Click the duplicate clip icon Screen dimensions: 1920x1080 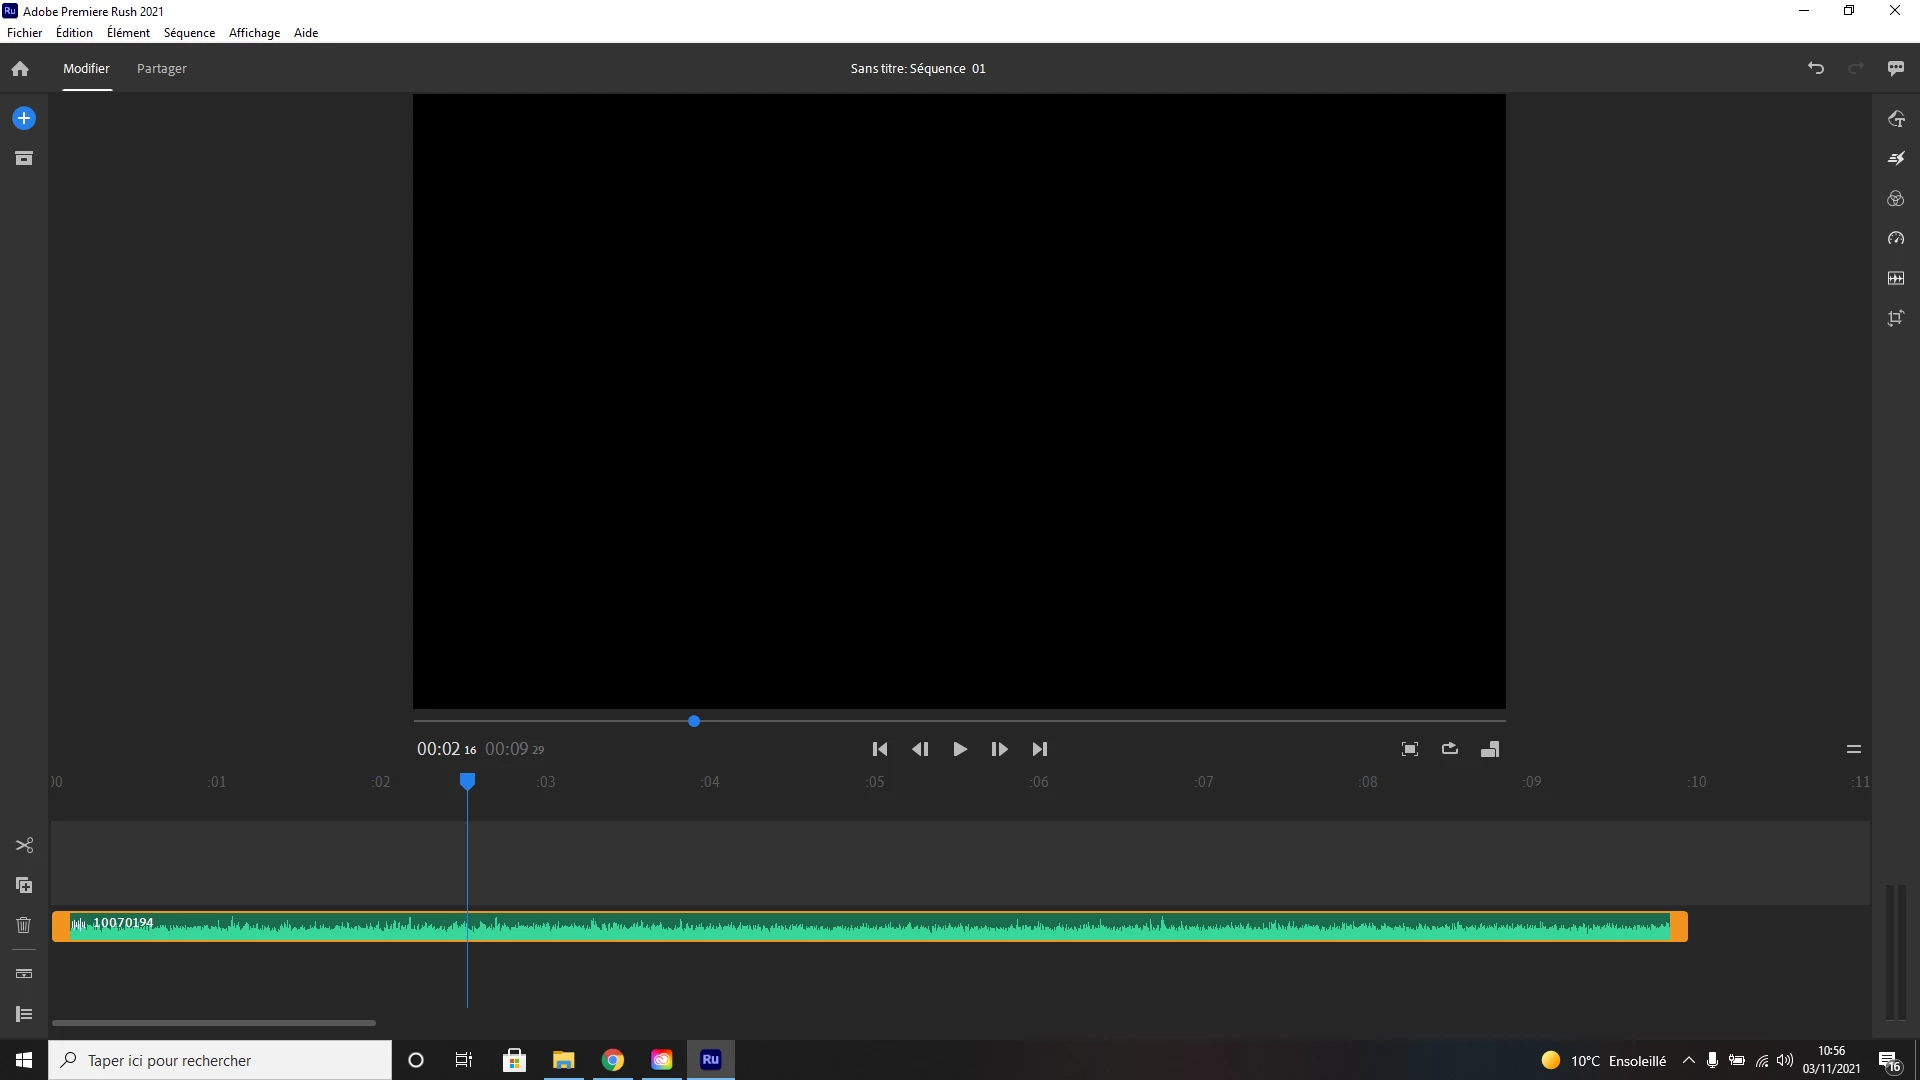coord(24,885)
